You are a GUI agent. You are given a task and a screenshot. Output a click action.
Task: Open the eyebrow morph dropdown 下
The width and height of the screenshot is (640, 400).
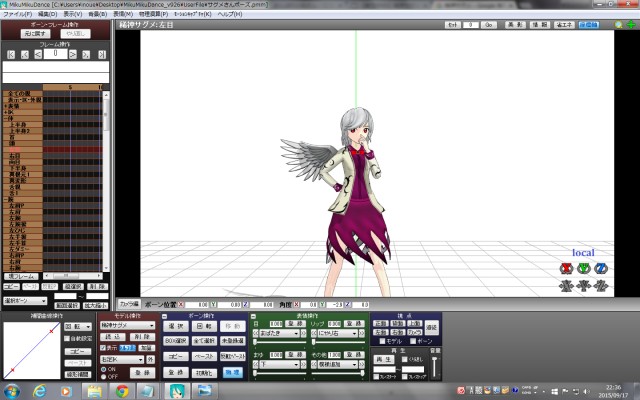(x=280, y=364)
